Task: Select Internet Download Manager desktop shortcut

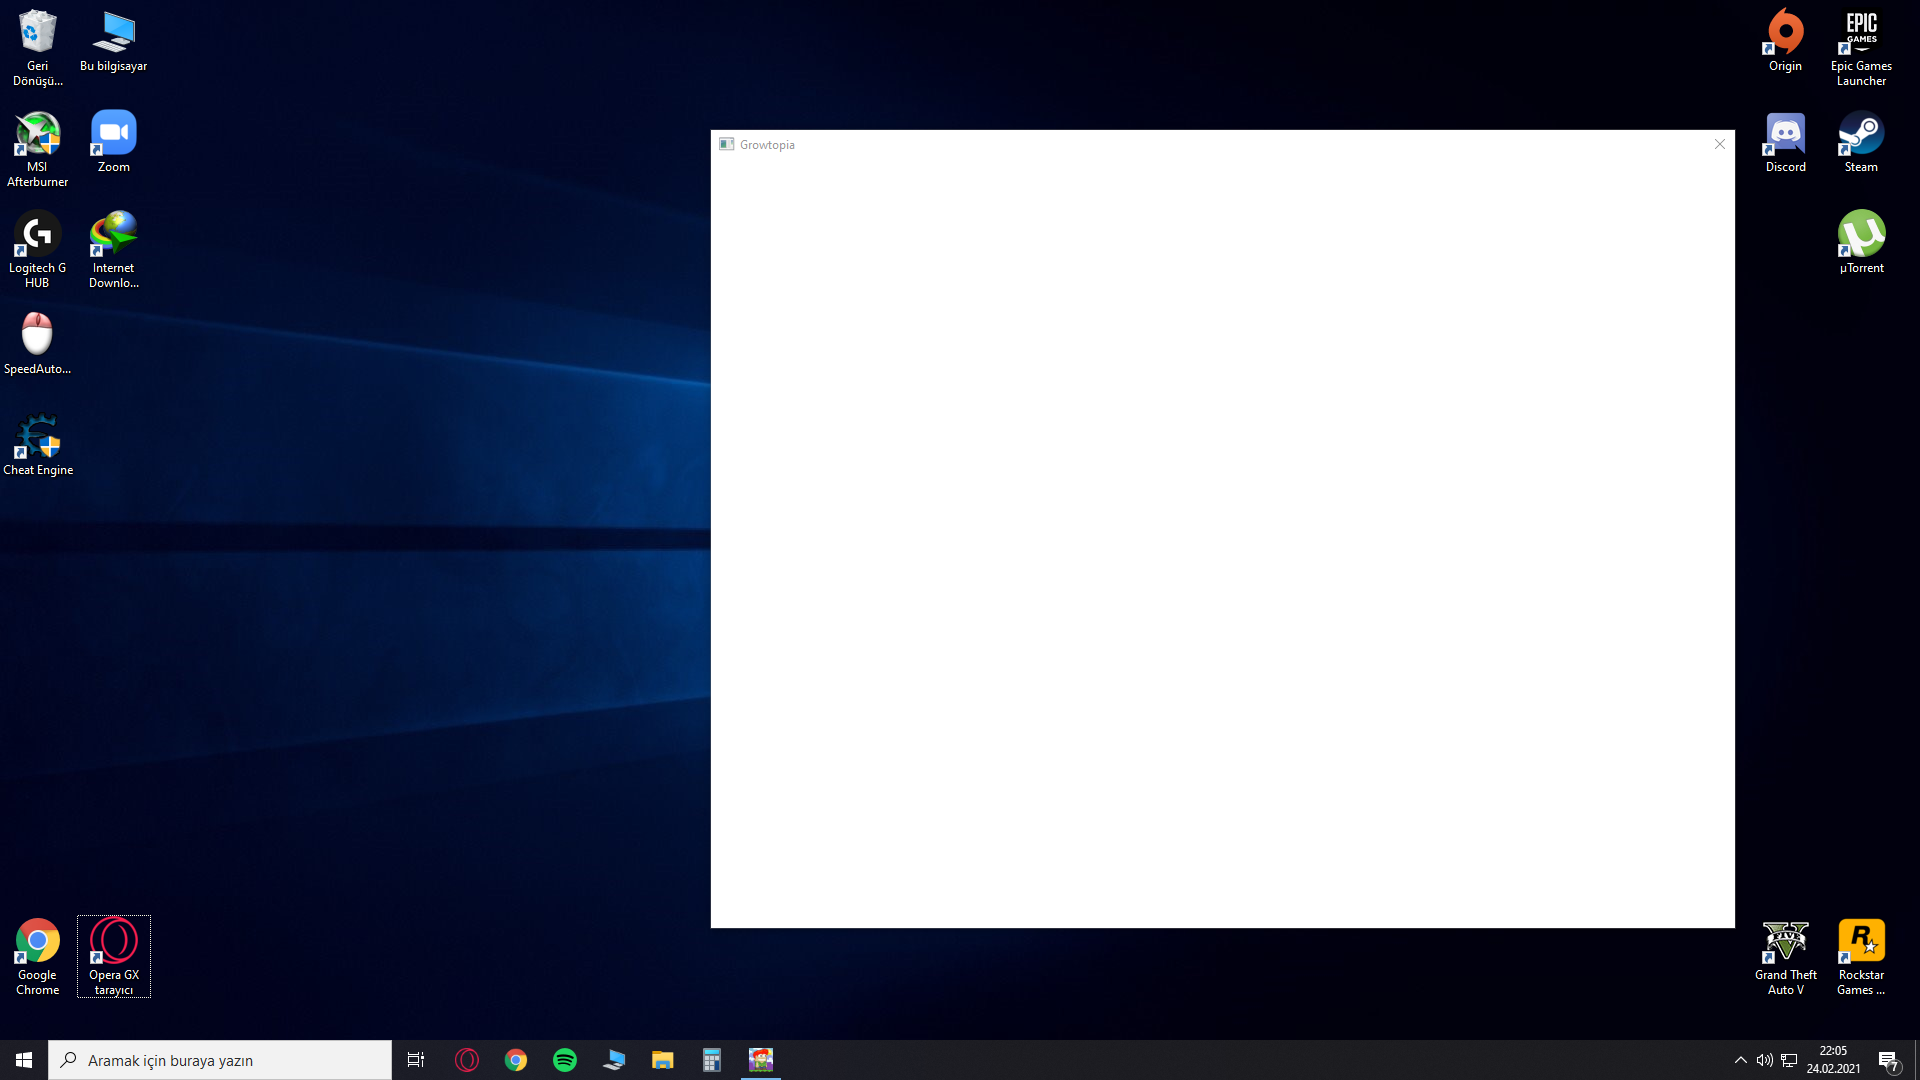Action: (x=113, y=250)
